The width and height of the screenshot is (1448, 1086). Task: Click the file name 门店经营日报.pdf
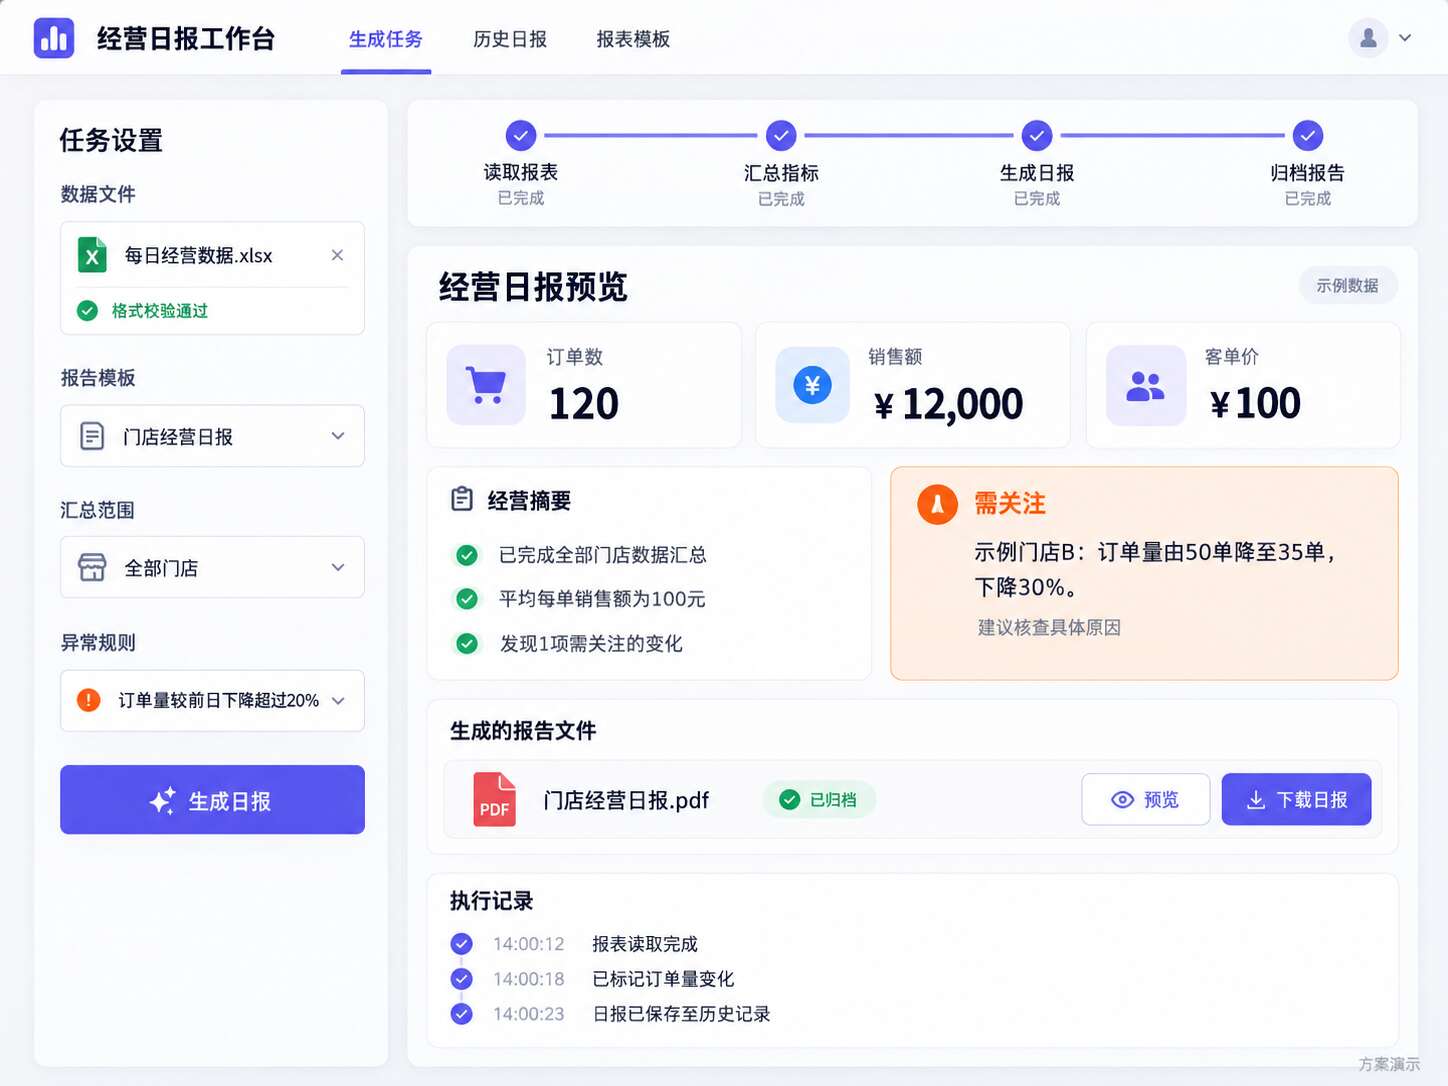click(626, 800)
